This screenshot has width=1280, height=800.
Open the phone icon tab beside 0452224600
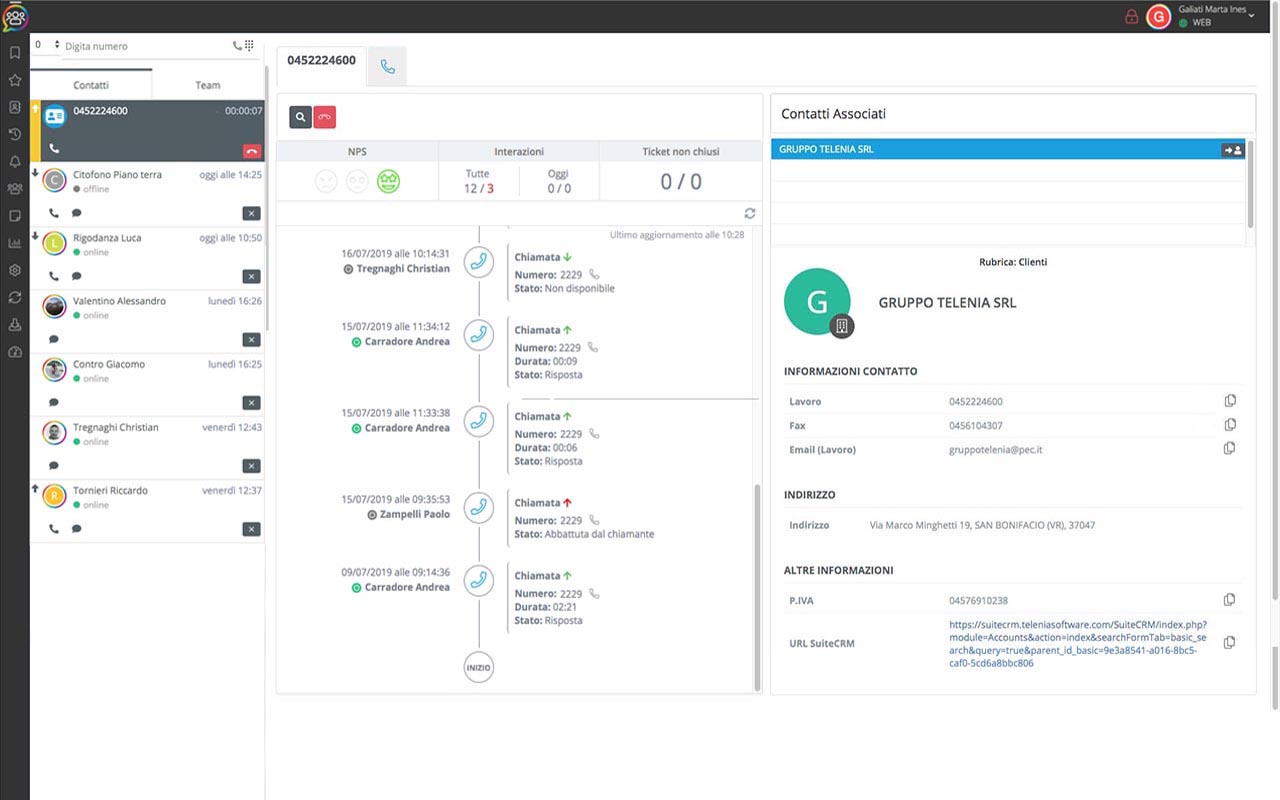[x=388, y=66]
